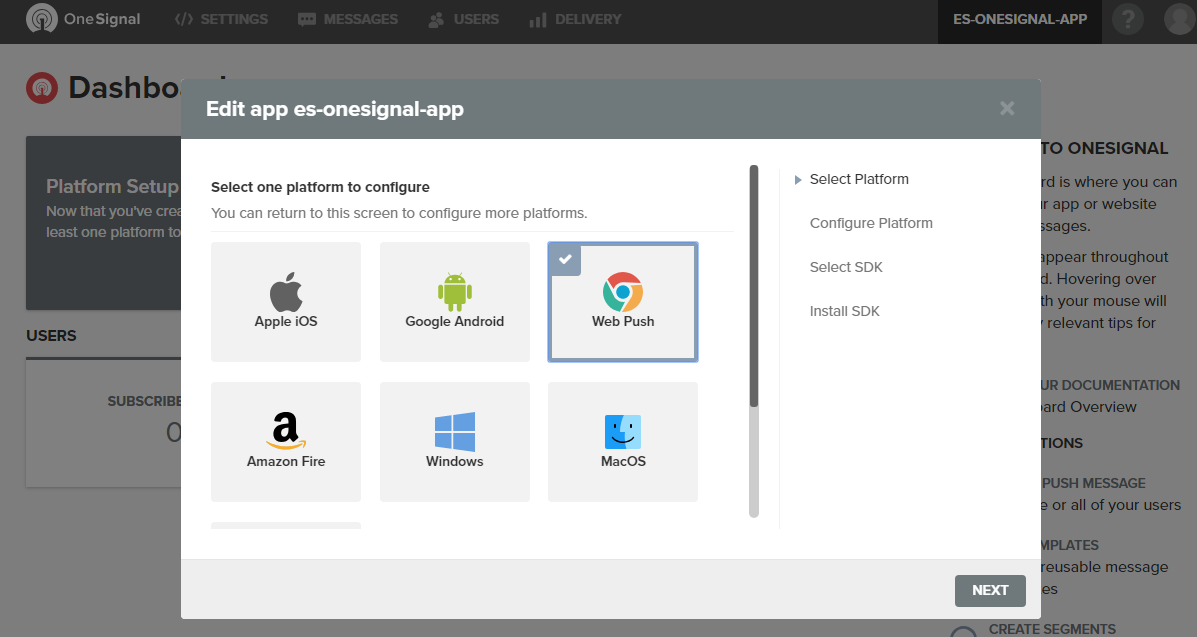Click the Platform Setup heading behind dialog
1197x637 pixels.
coord(112,186)
